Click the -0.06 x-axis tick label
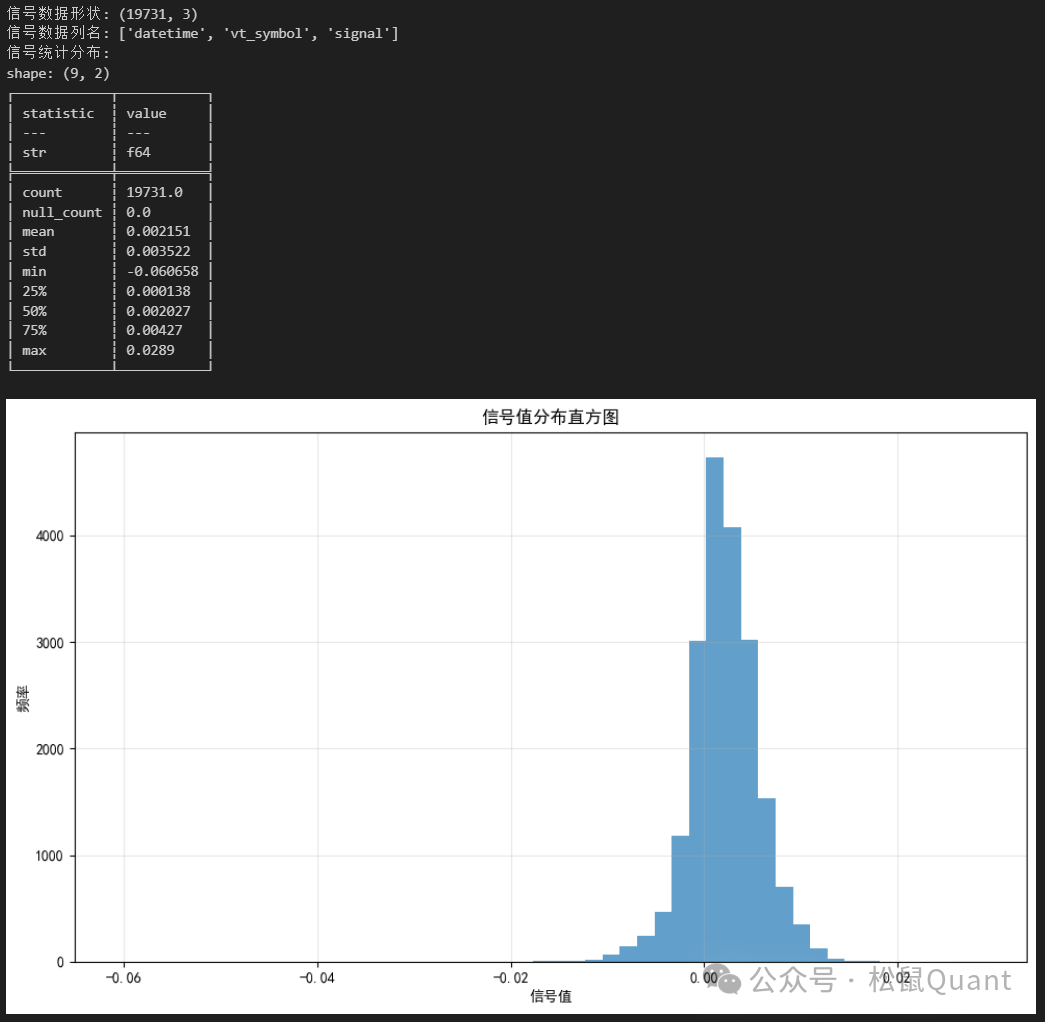 (x=123, y=976)
